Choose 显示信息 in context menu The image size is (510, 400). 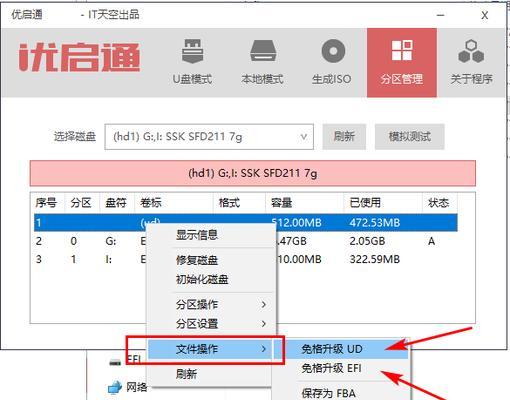coord(212,235)
